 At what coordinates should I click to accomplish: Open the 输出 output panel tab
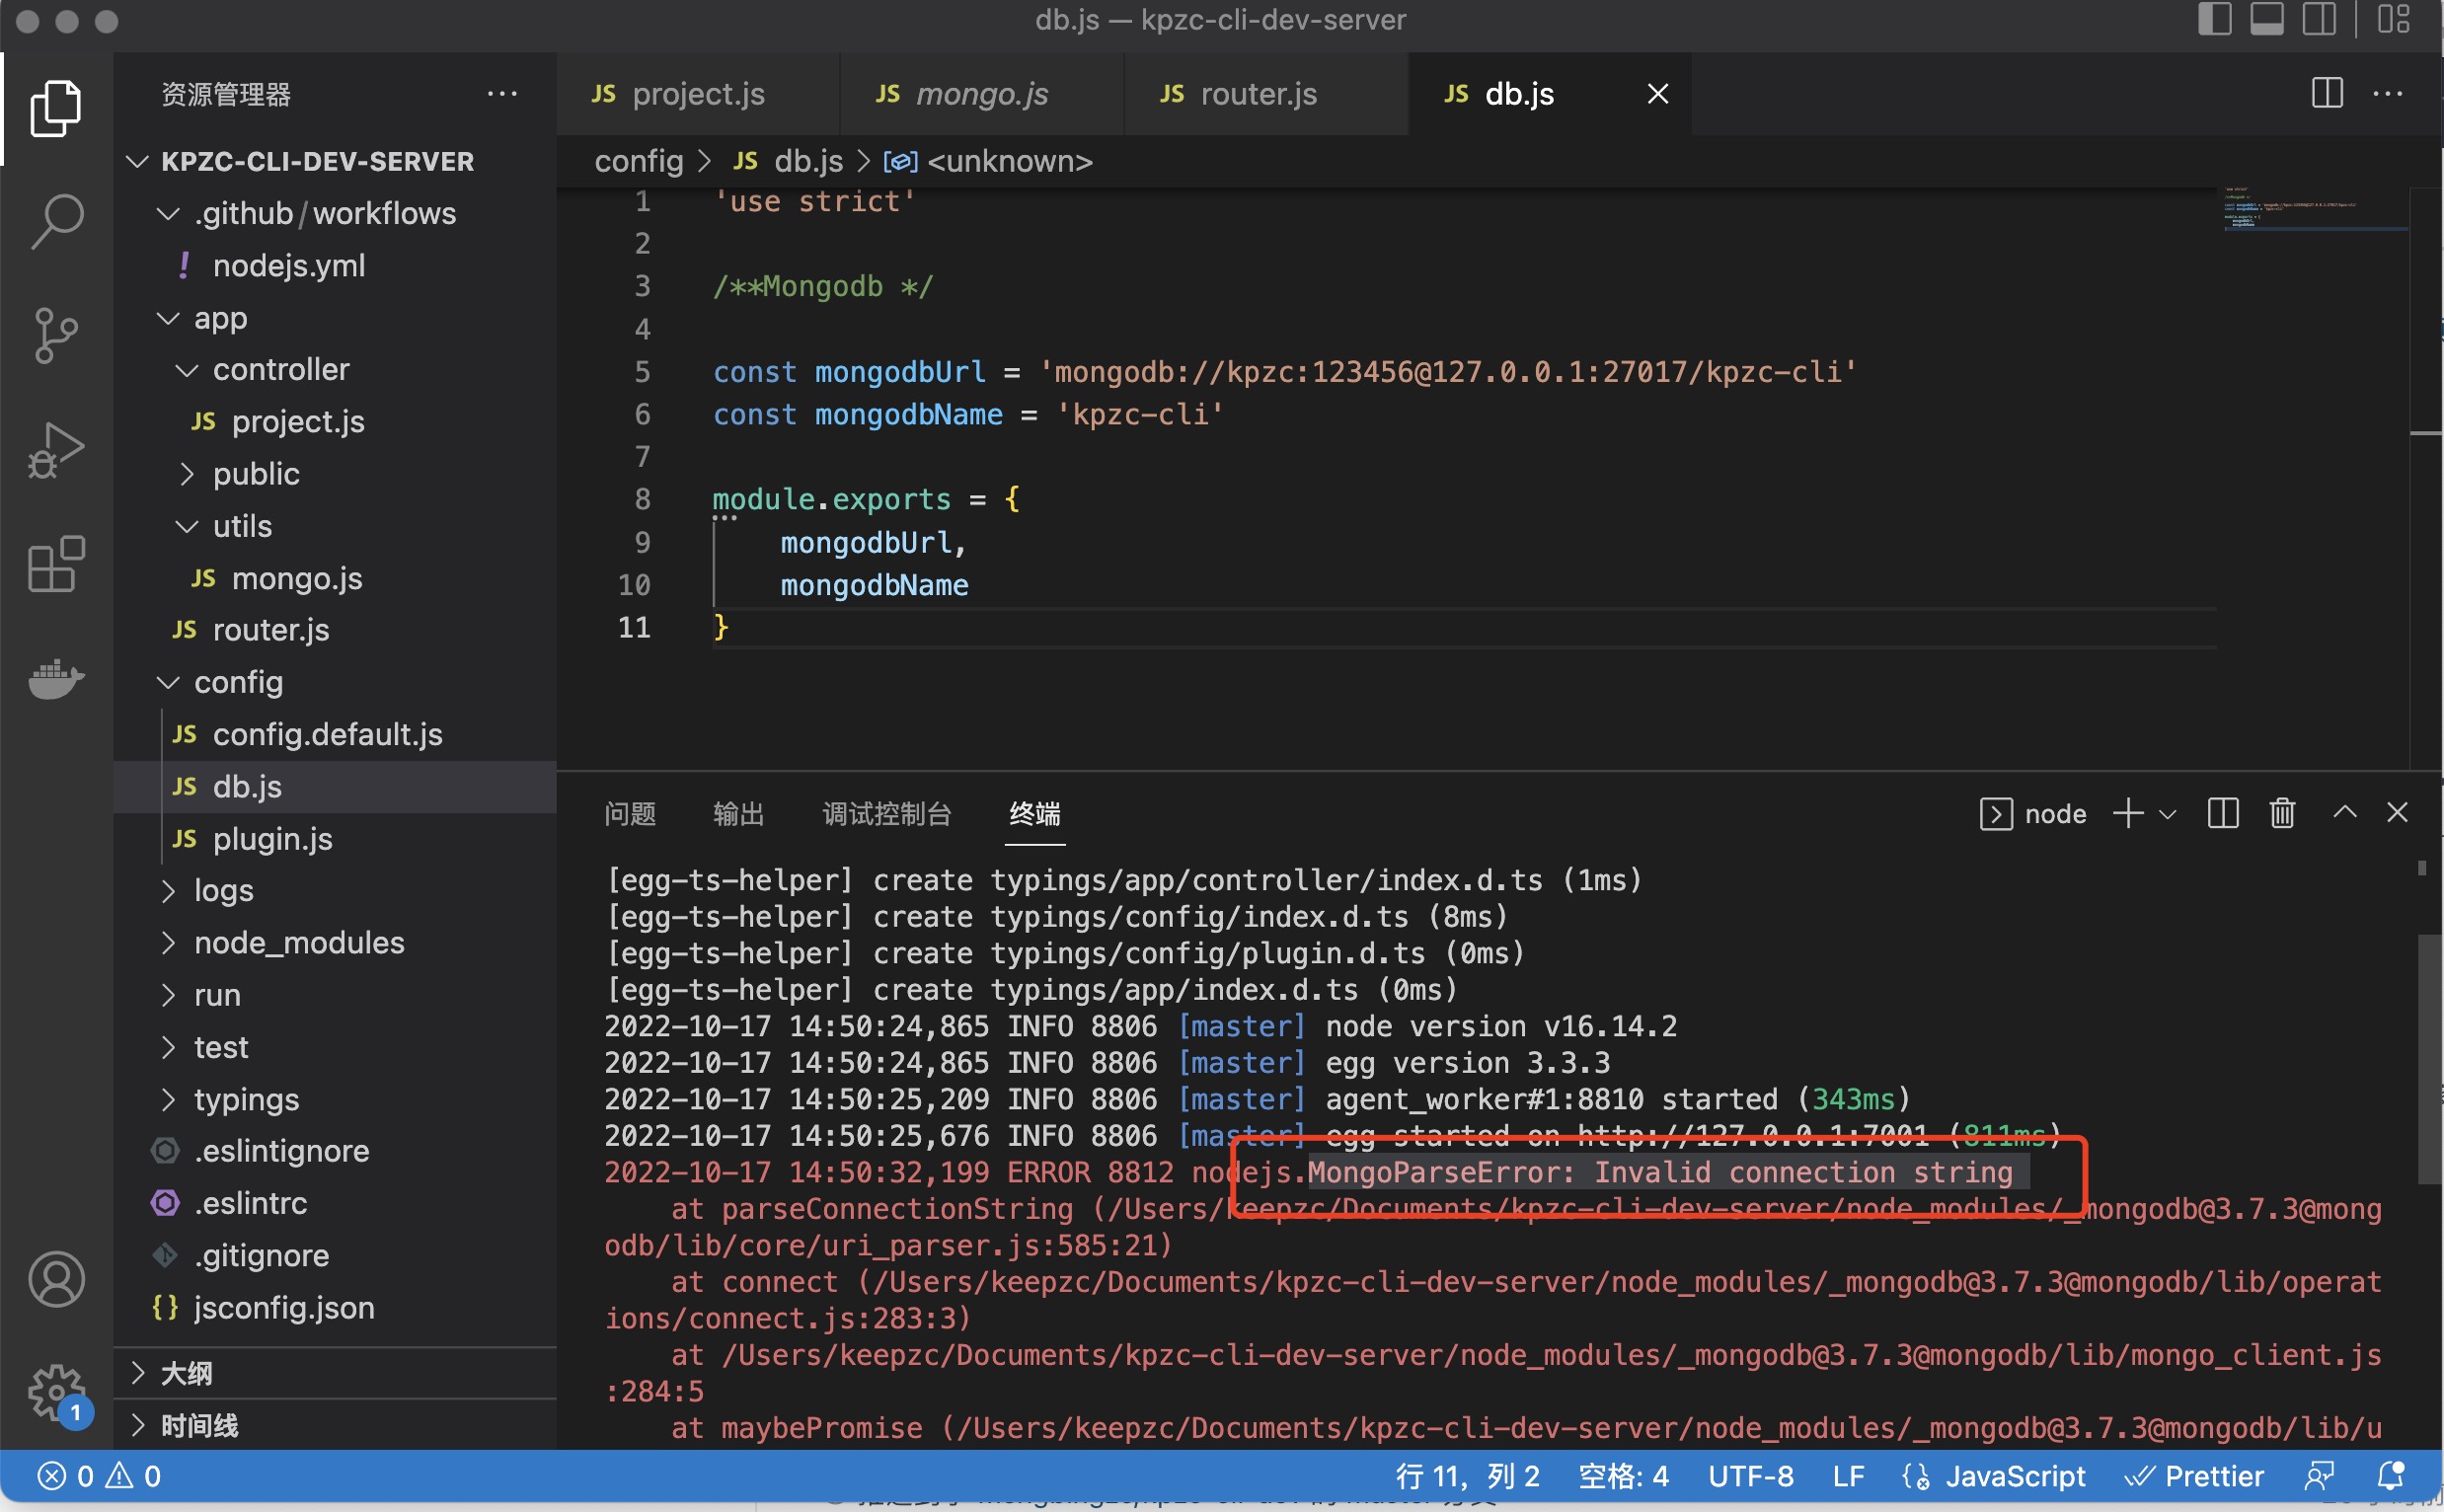739,814
